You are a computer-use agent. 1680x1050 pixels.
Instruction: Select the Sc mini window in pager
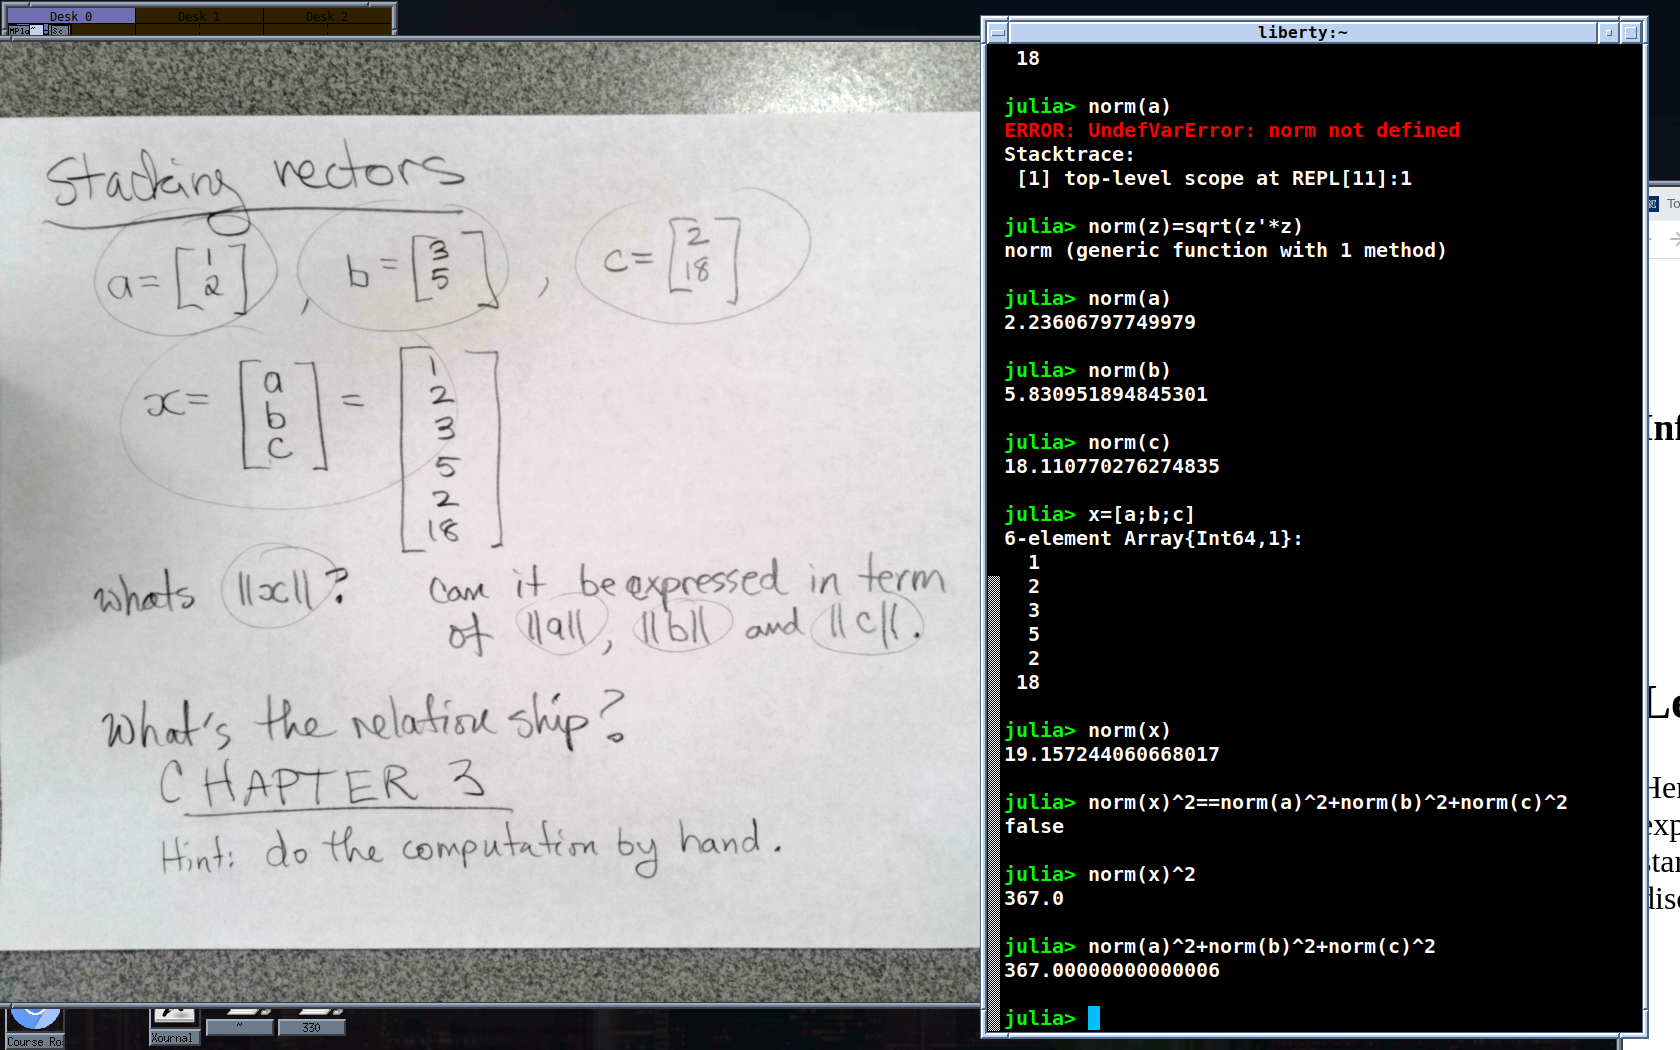pyautogui.click(x=58, y=31)
